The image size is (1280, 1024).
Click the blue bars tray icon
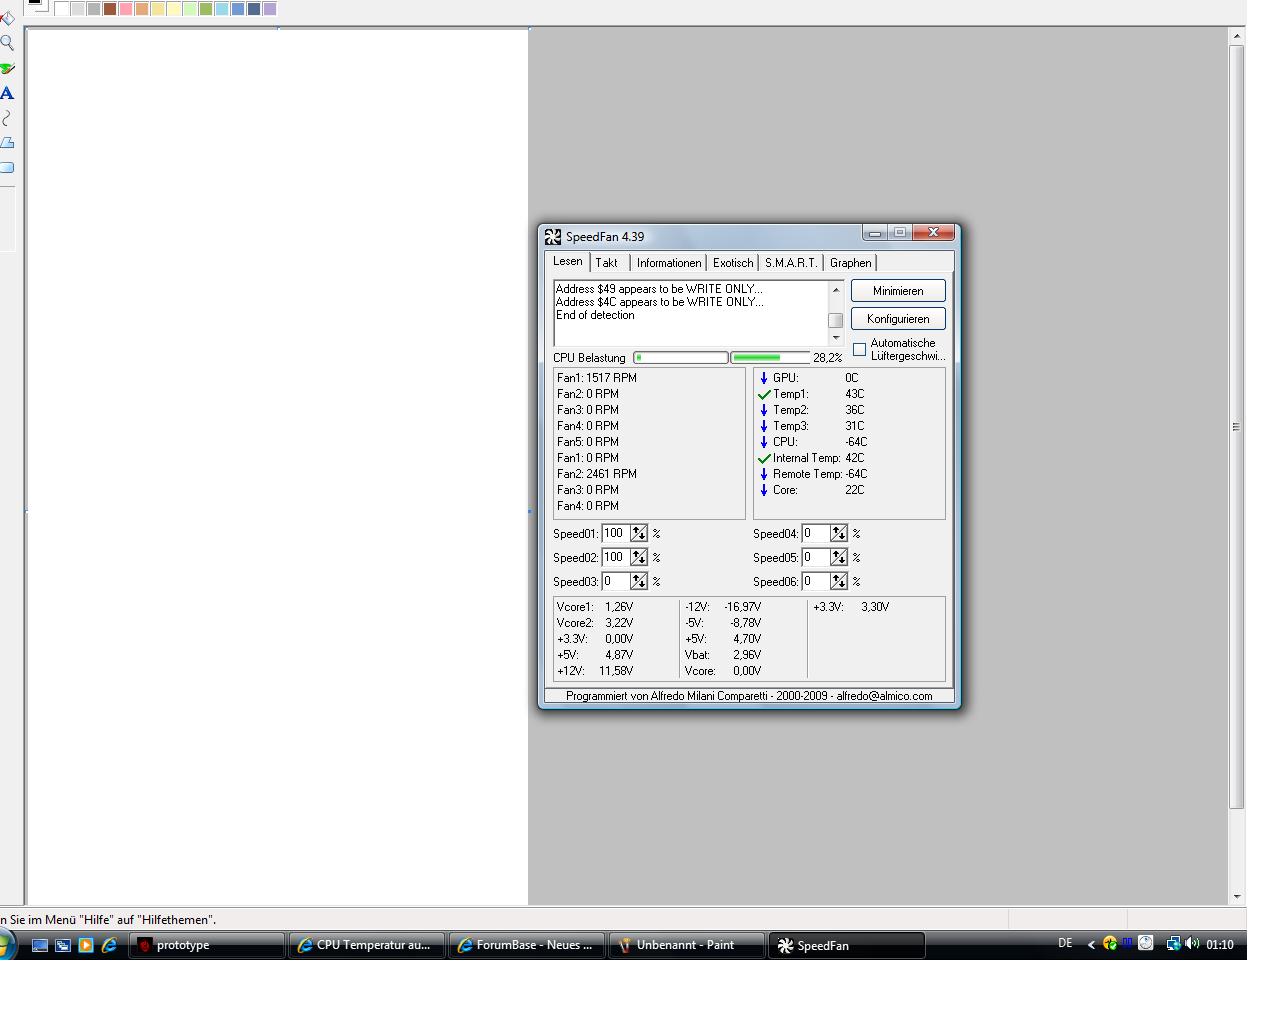tap(1127, 942)
